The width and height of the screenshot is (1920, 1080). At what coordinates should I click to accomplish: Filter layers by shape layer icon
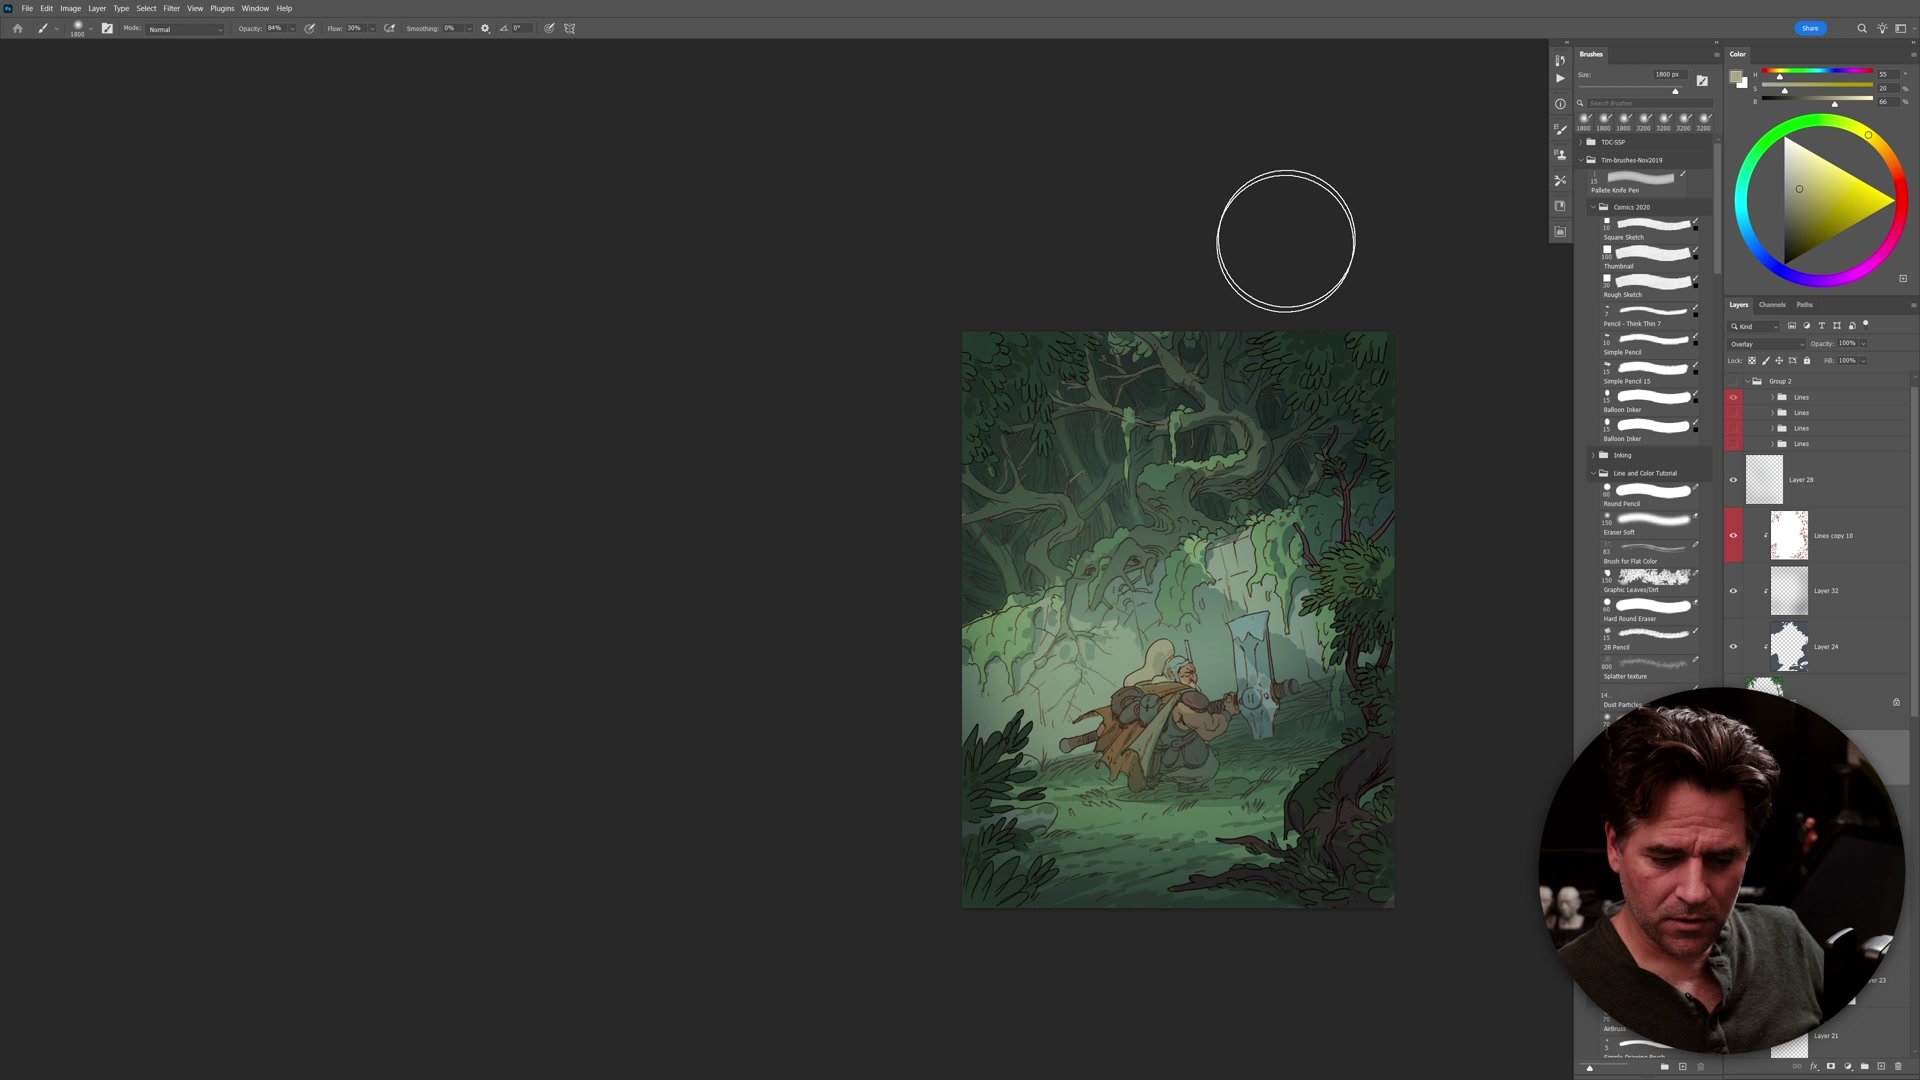point(1836,326)
